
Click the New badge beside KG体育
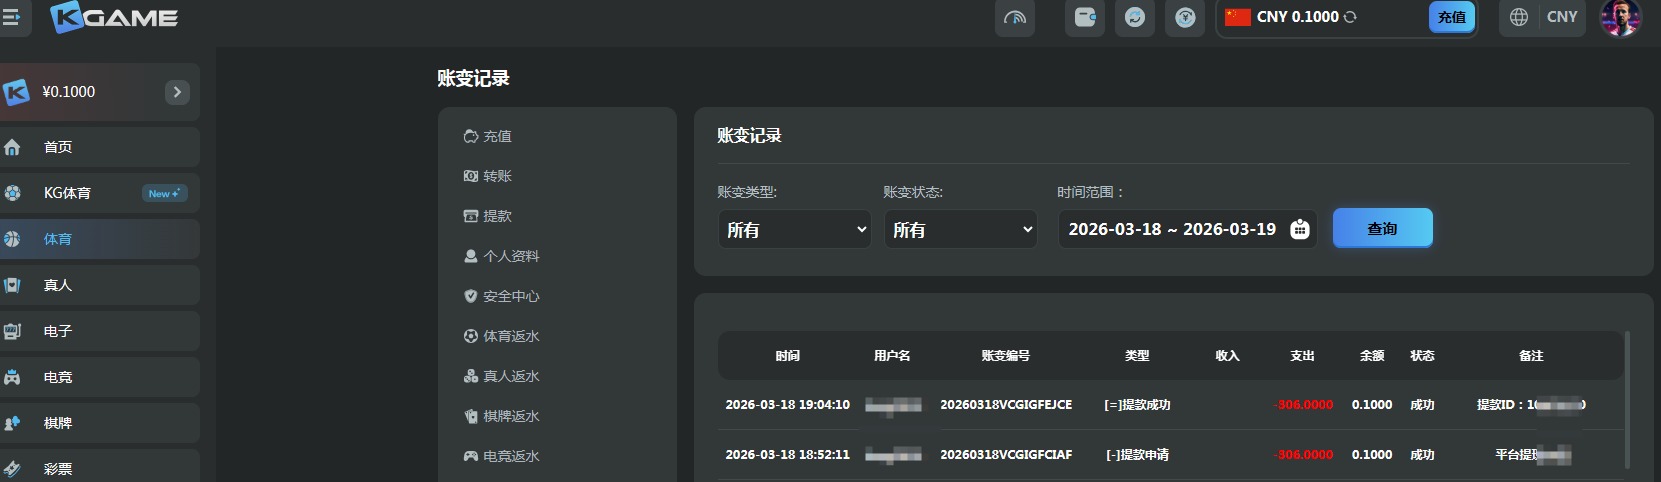(x=164, y=193)
